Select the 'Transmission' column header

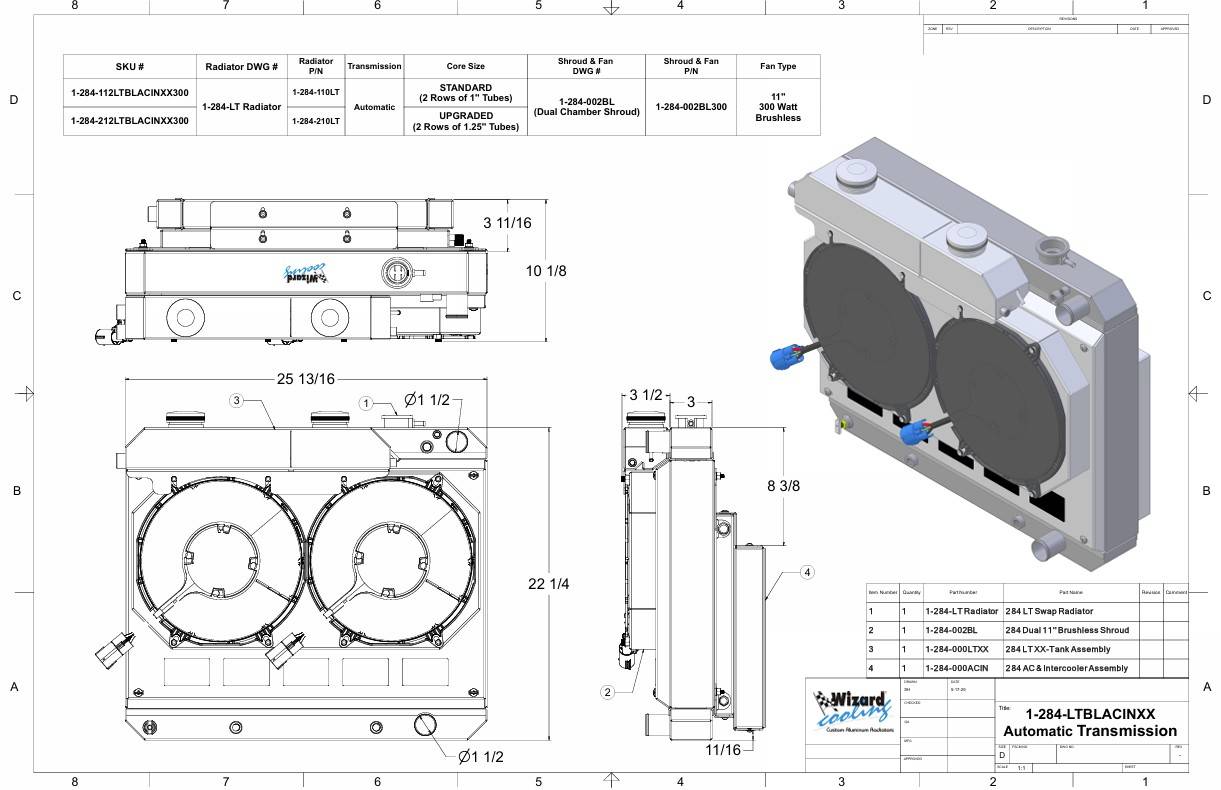374,67
